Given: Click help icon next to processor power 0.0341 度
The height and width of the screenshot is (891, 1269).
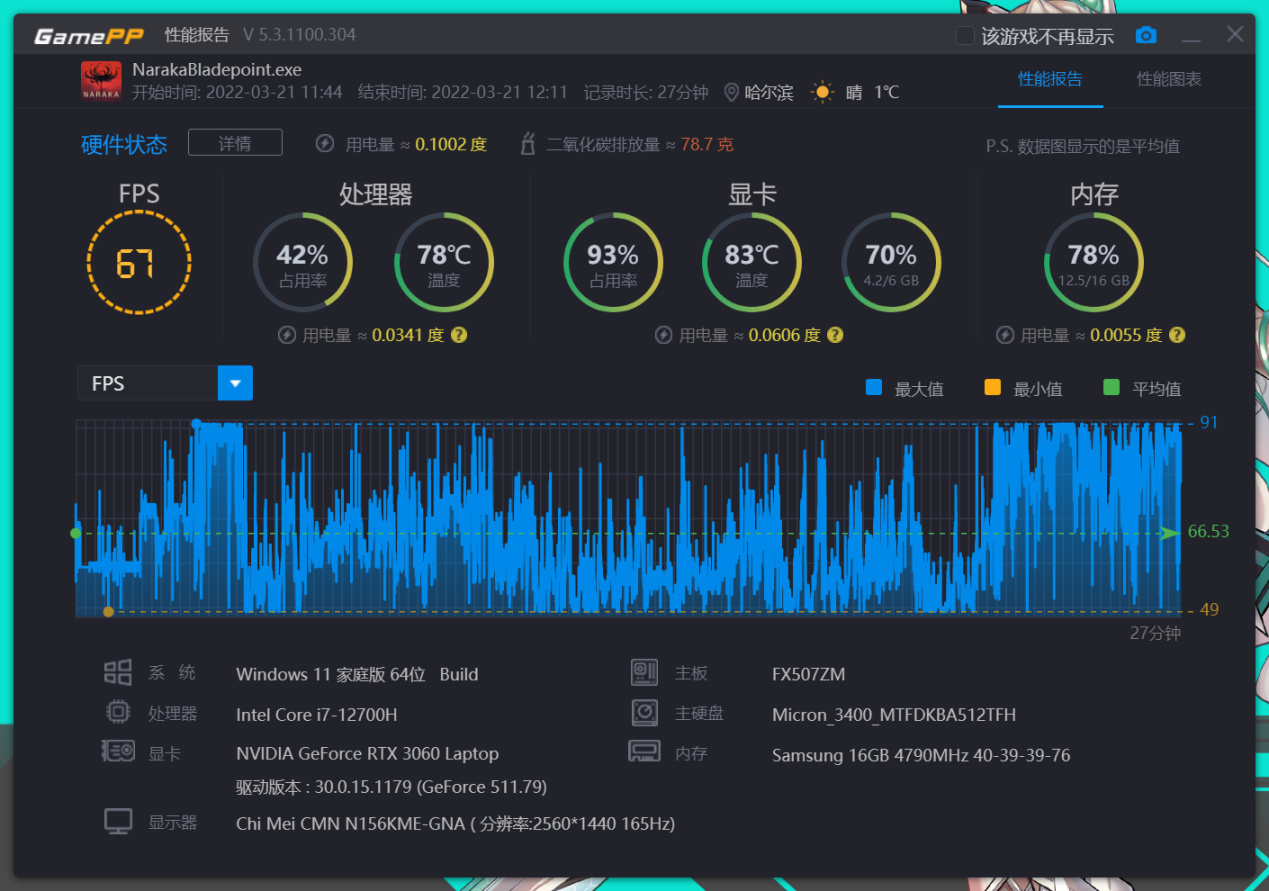Looking at the screenshot, I should 458,335.
